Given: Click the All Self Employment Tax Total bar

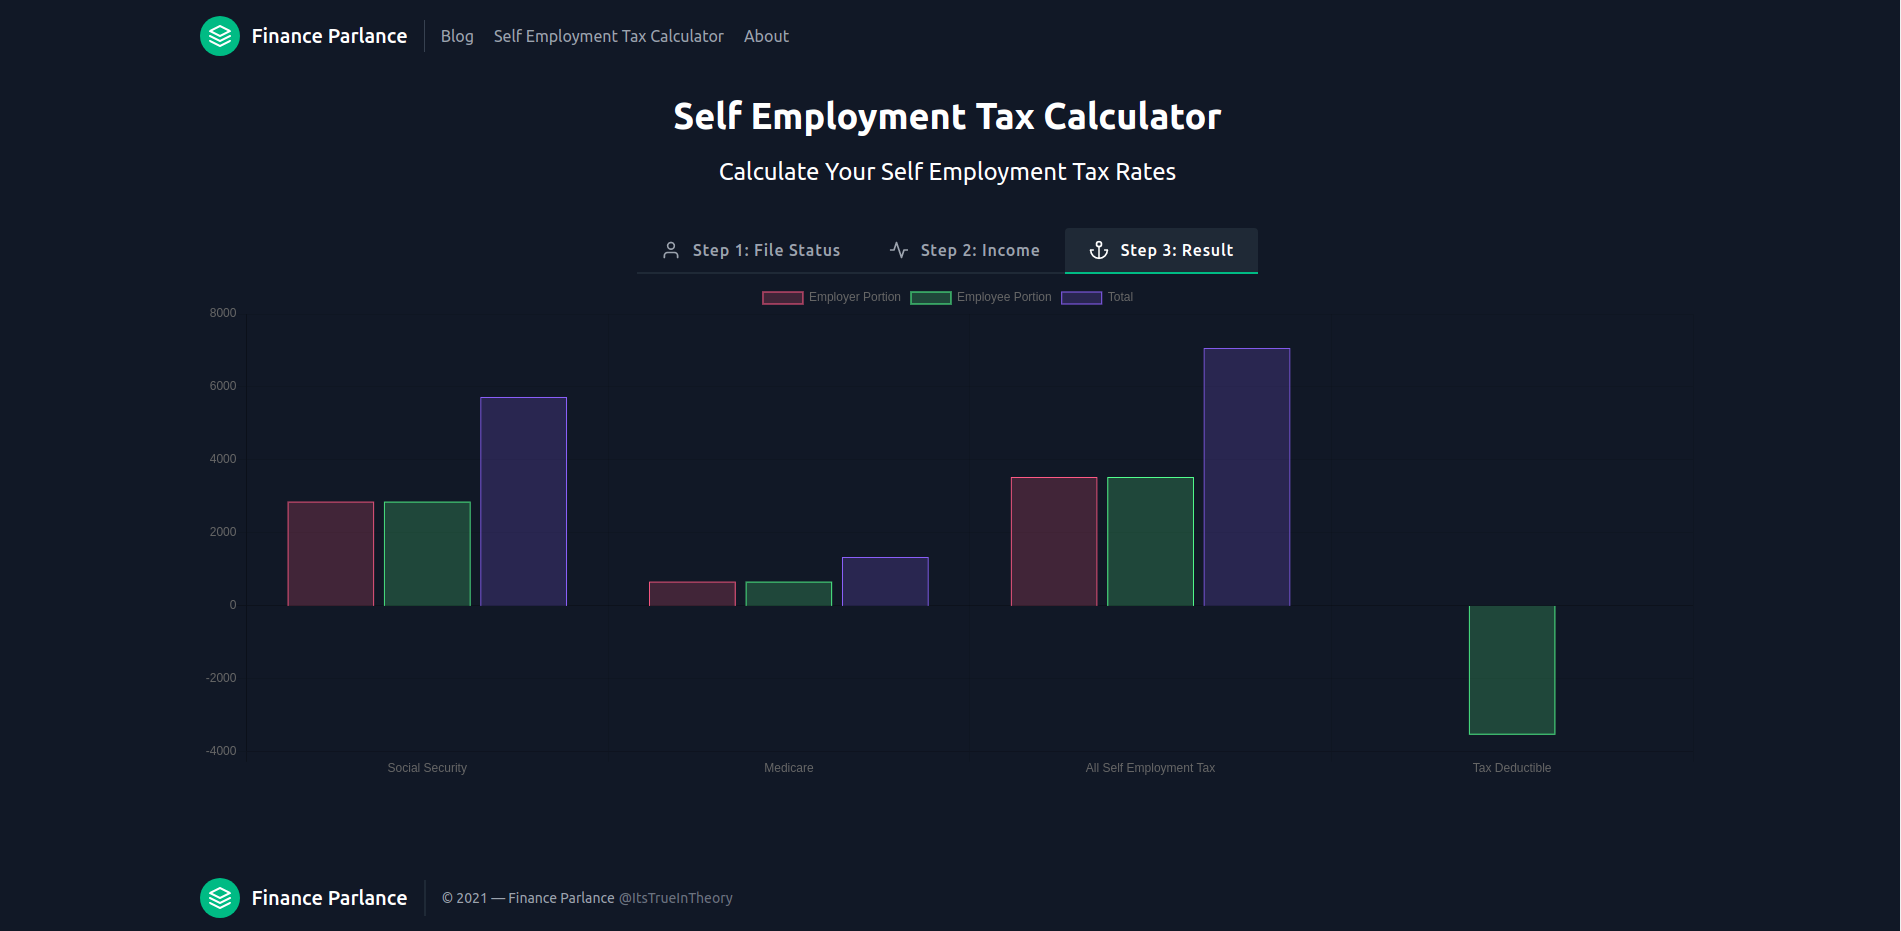Looking at the screenshot, I should click(1246, 477).
